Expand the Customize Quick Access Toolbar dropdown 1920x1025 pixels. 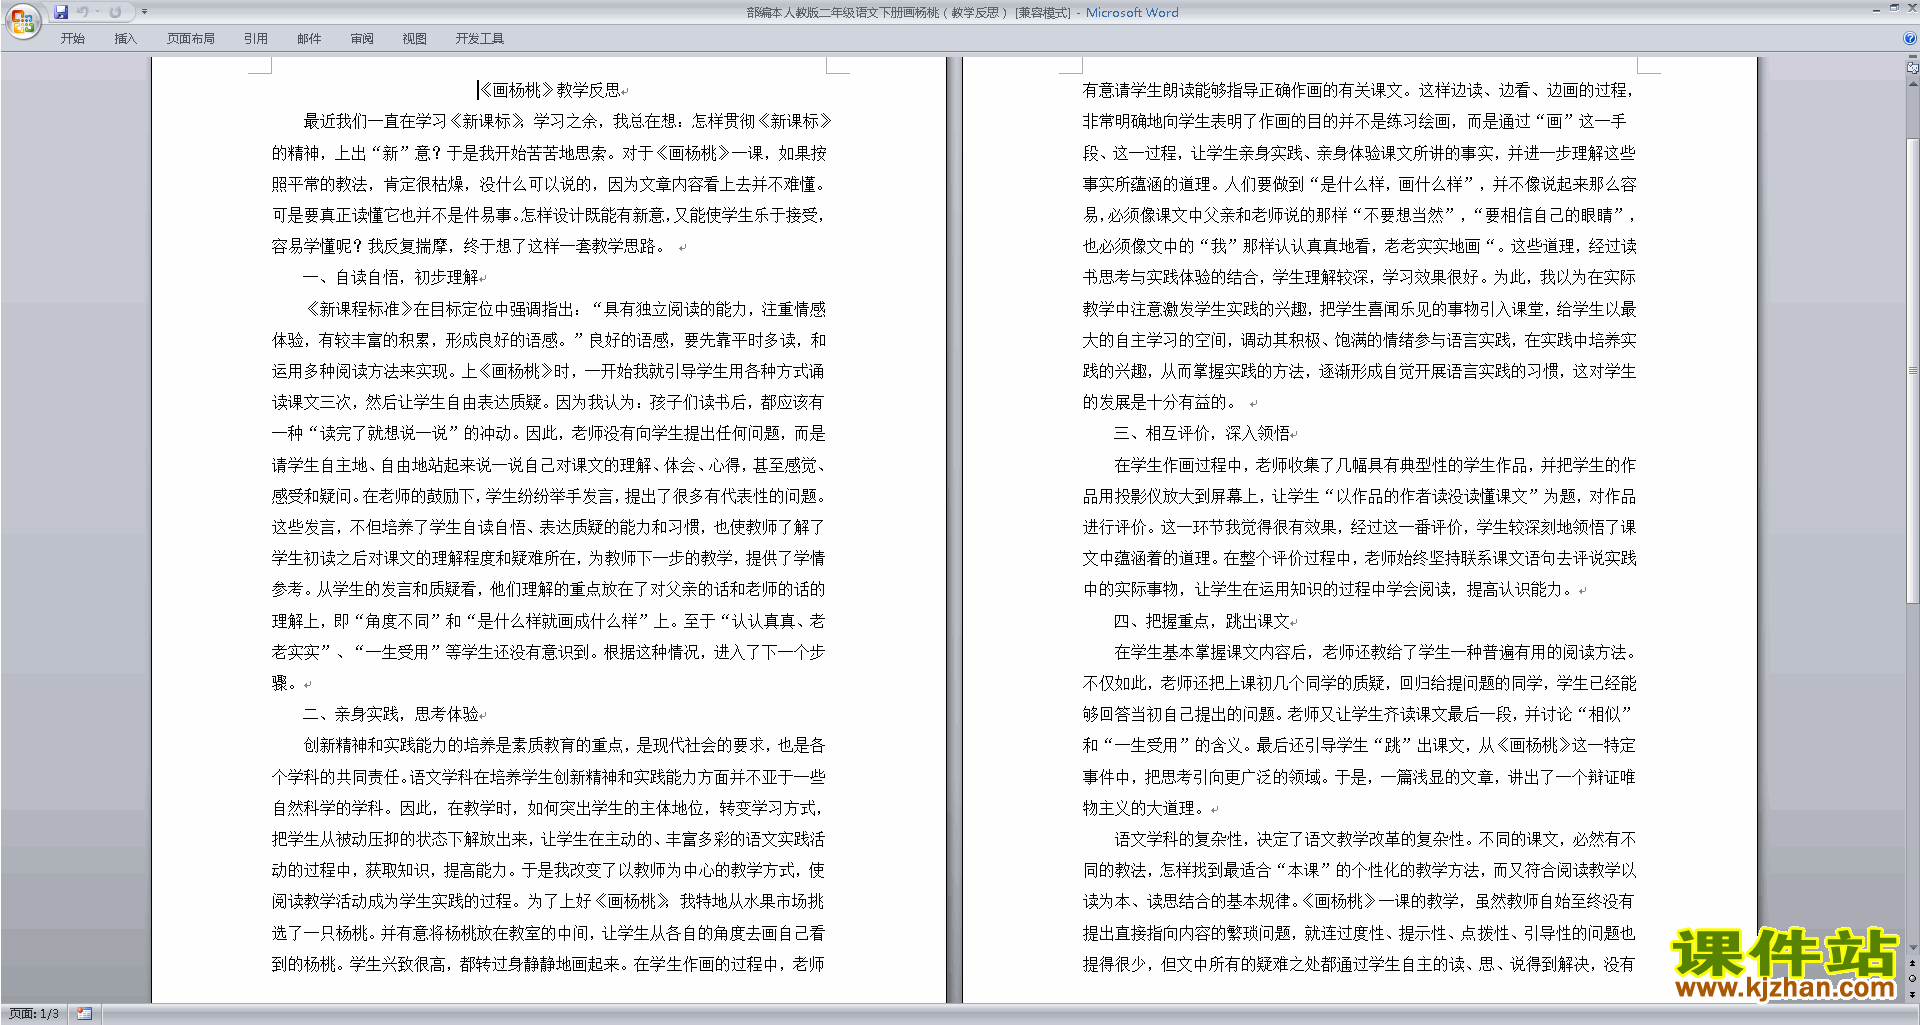(144, 12)
